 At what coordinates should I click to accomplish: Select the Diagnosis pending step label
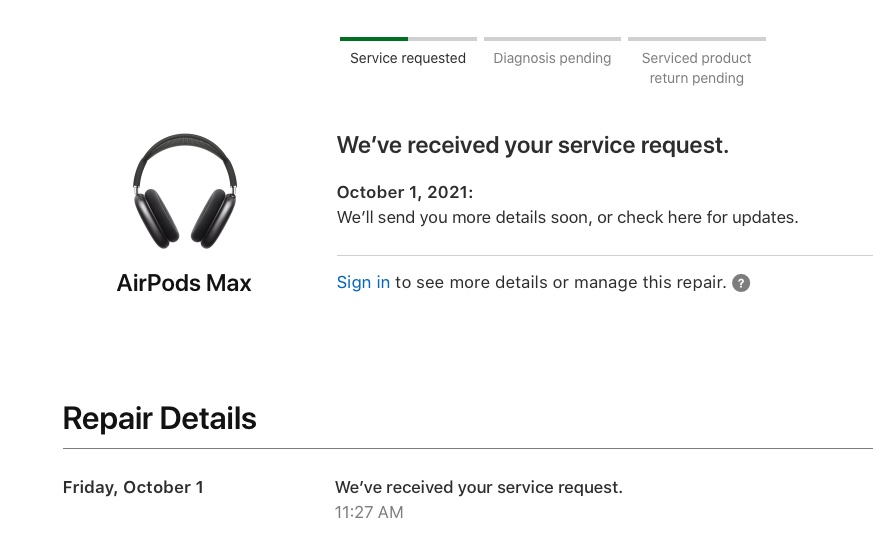[x=552, y=58]
